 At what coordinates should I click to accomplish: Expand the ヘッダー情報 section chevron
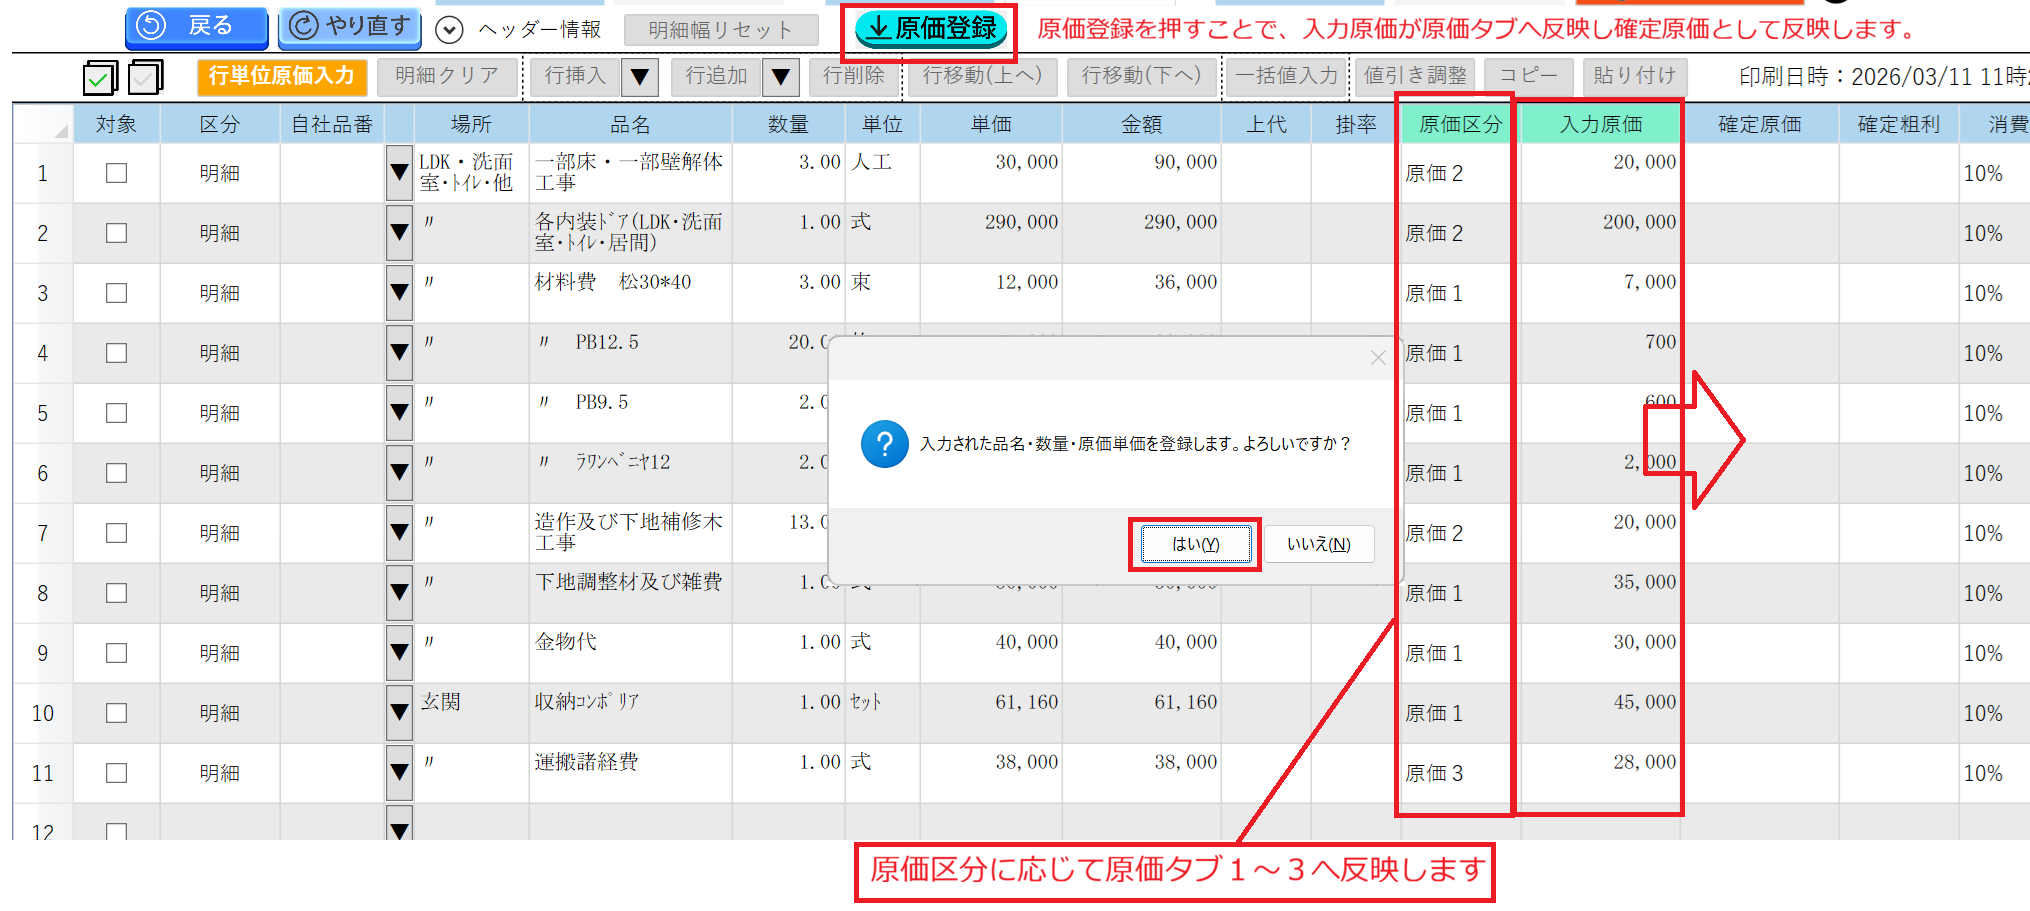(450, 30)
